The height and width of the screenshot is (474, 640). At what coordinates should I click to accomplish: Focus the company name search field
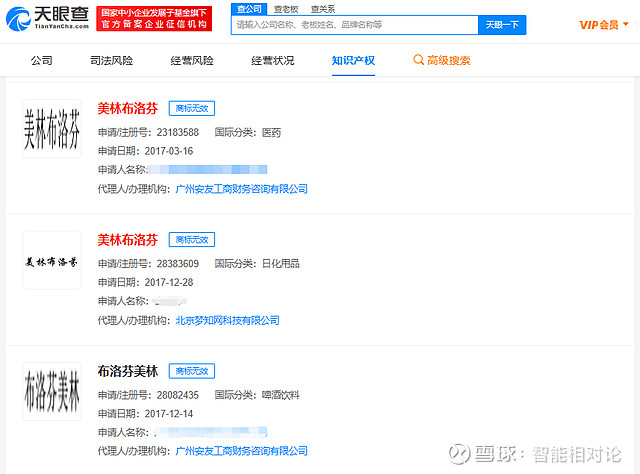point(355,25)
